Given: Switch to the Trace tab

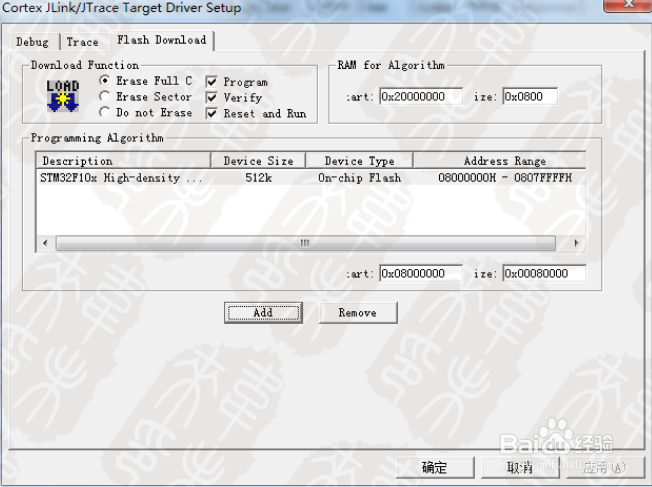Looking at the screenshot, I should pos(83,42).
